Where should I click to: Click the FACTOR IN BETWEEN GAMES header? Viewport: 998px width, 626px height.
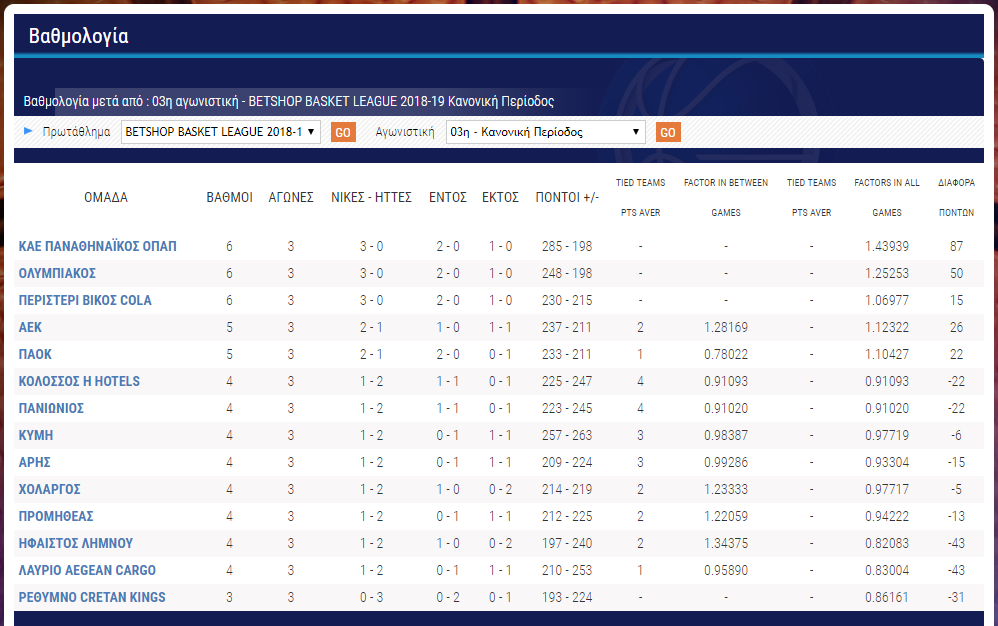pos(726,197)
